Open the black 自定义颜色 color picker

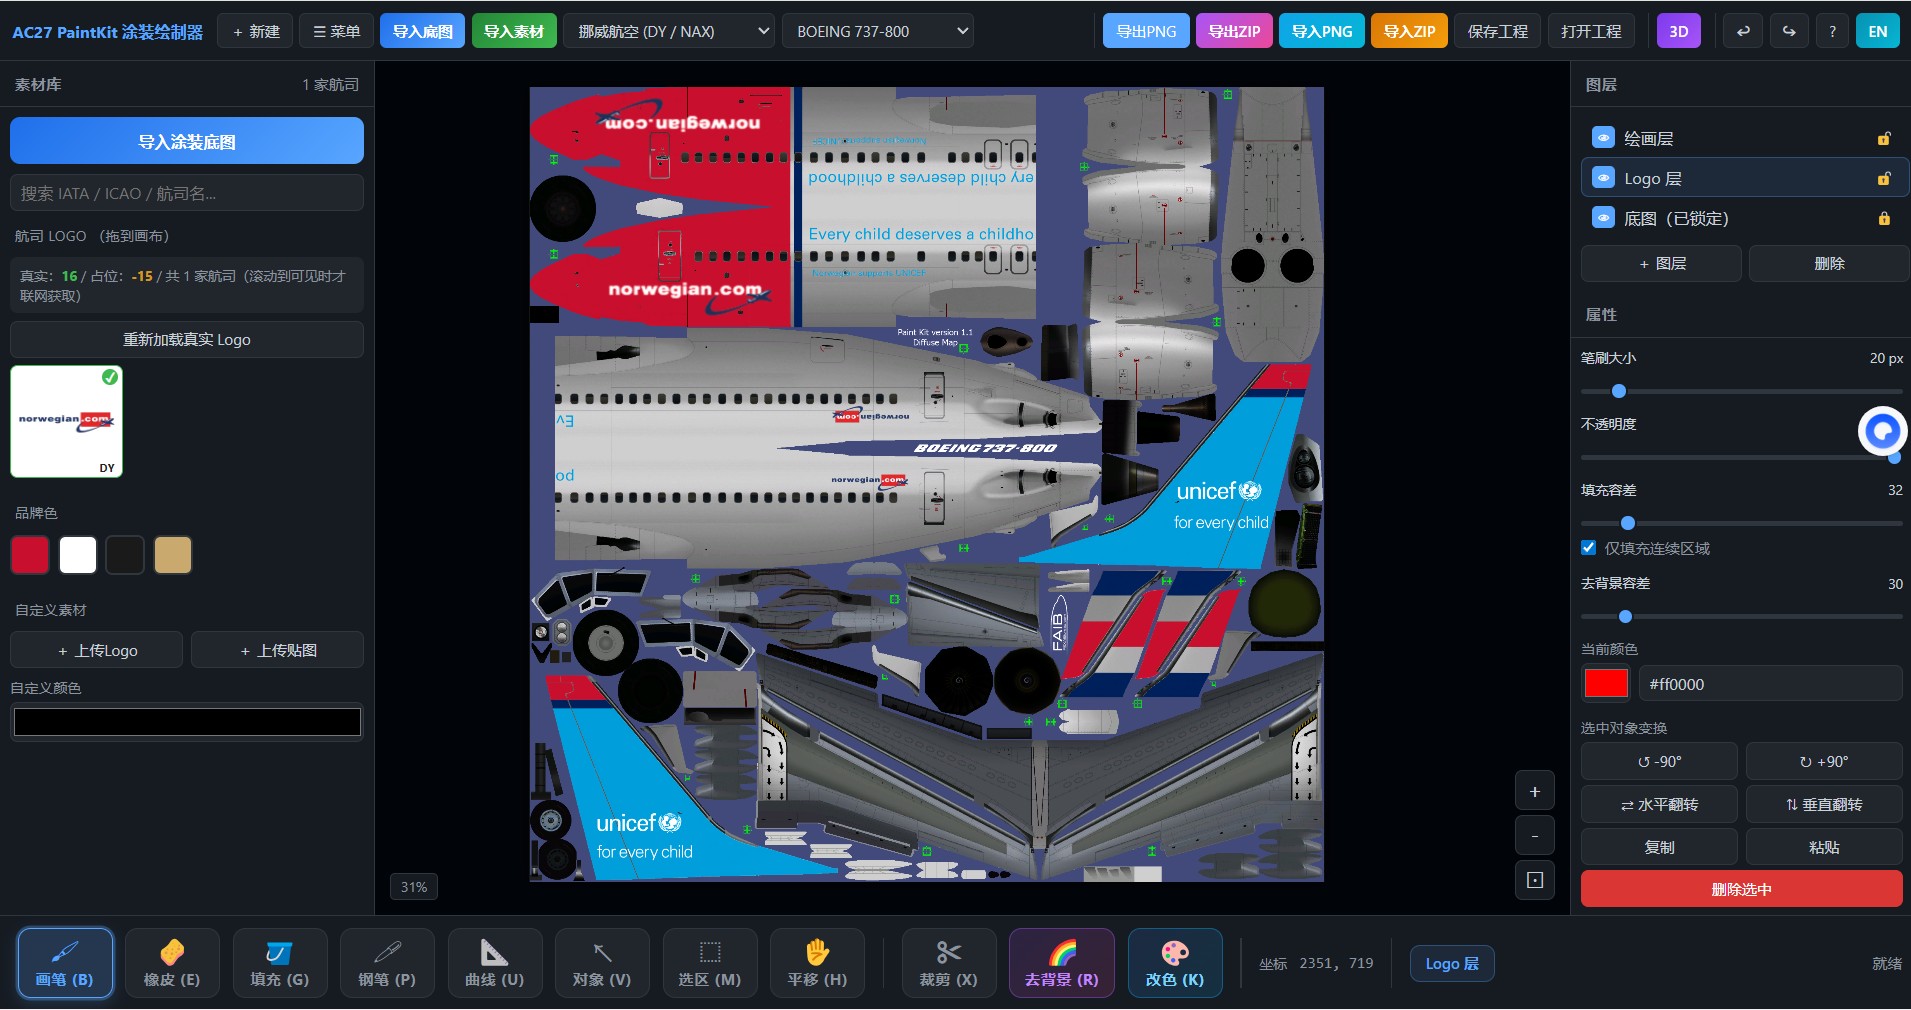coord(187,722)
